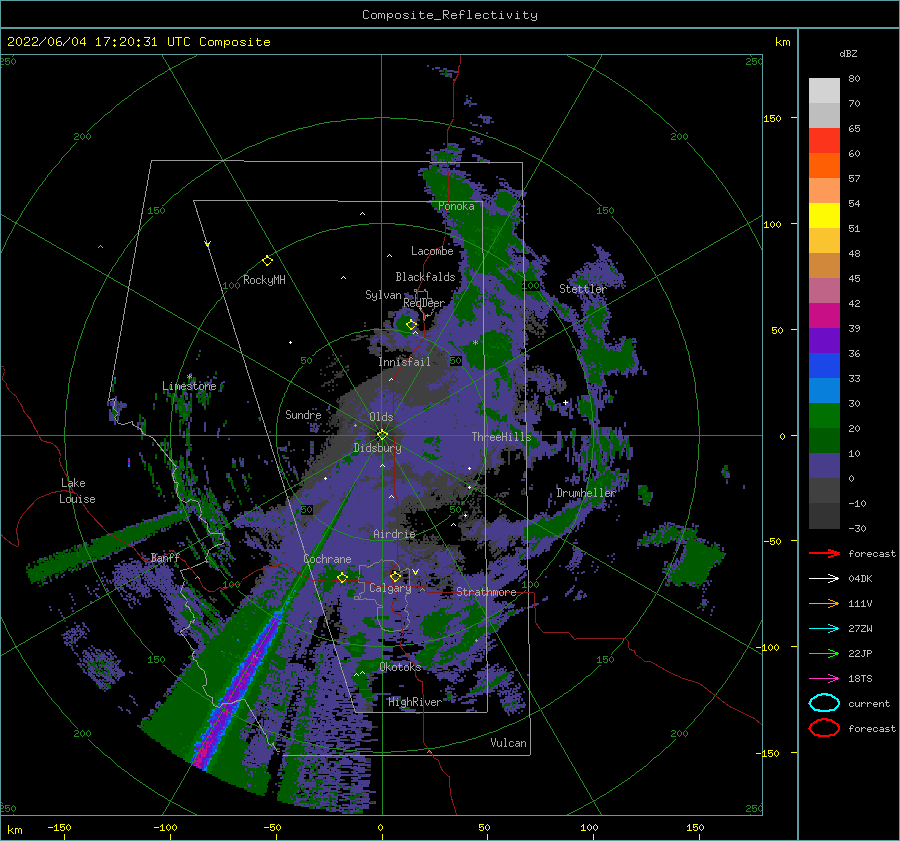Image resolution: width=900 pixels, height=841 pixels.
Task: Select the Blackfalds label
Action: click(425, 277)
